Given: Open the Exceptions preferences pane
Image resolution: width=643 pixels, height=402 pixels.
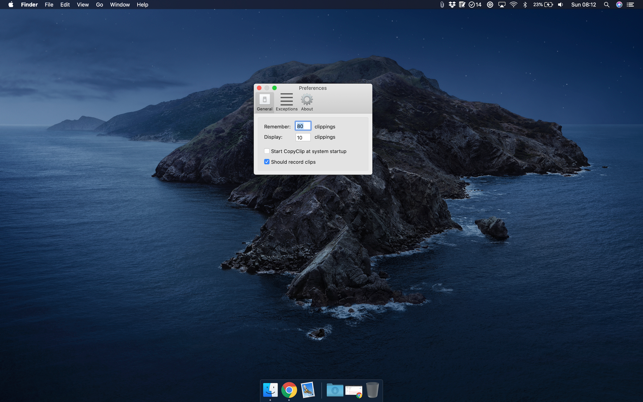Looking at the screenshot, I should [x=286, y=101].
